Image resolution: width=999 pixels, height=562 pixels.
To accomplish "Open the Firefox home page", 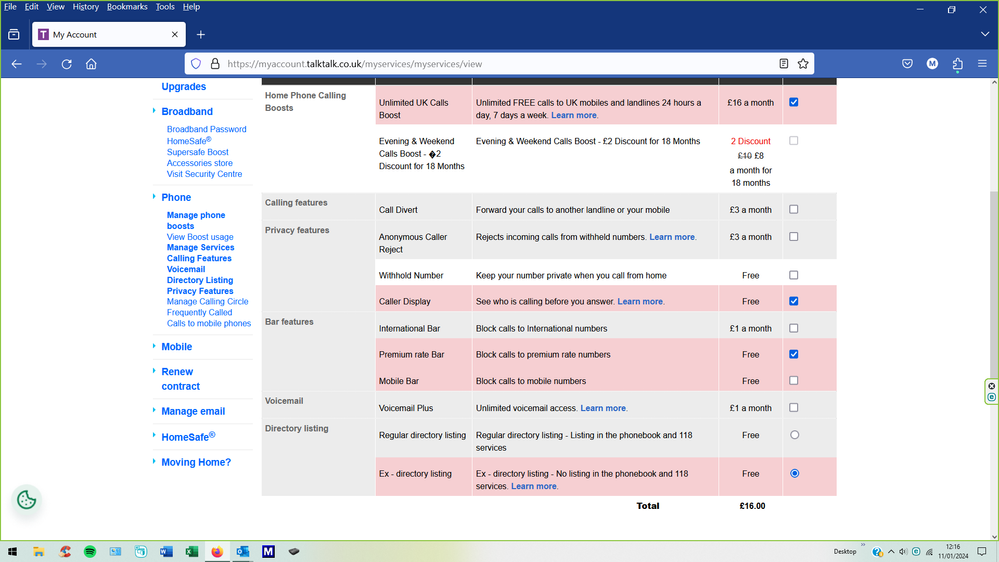I will 91,64.
